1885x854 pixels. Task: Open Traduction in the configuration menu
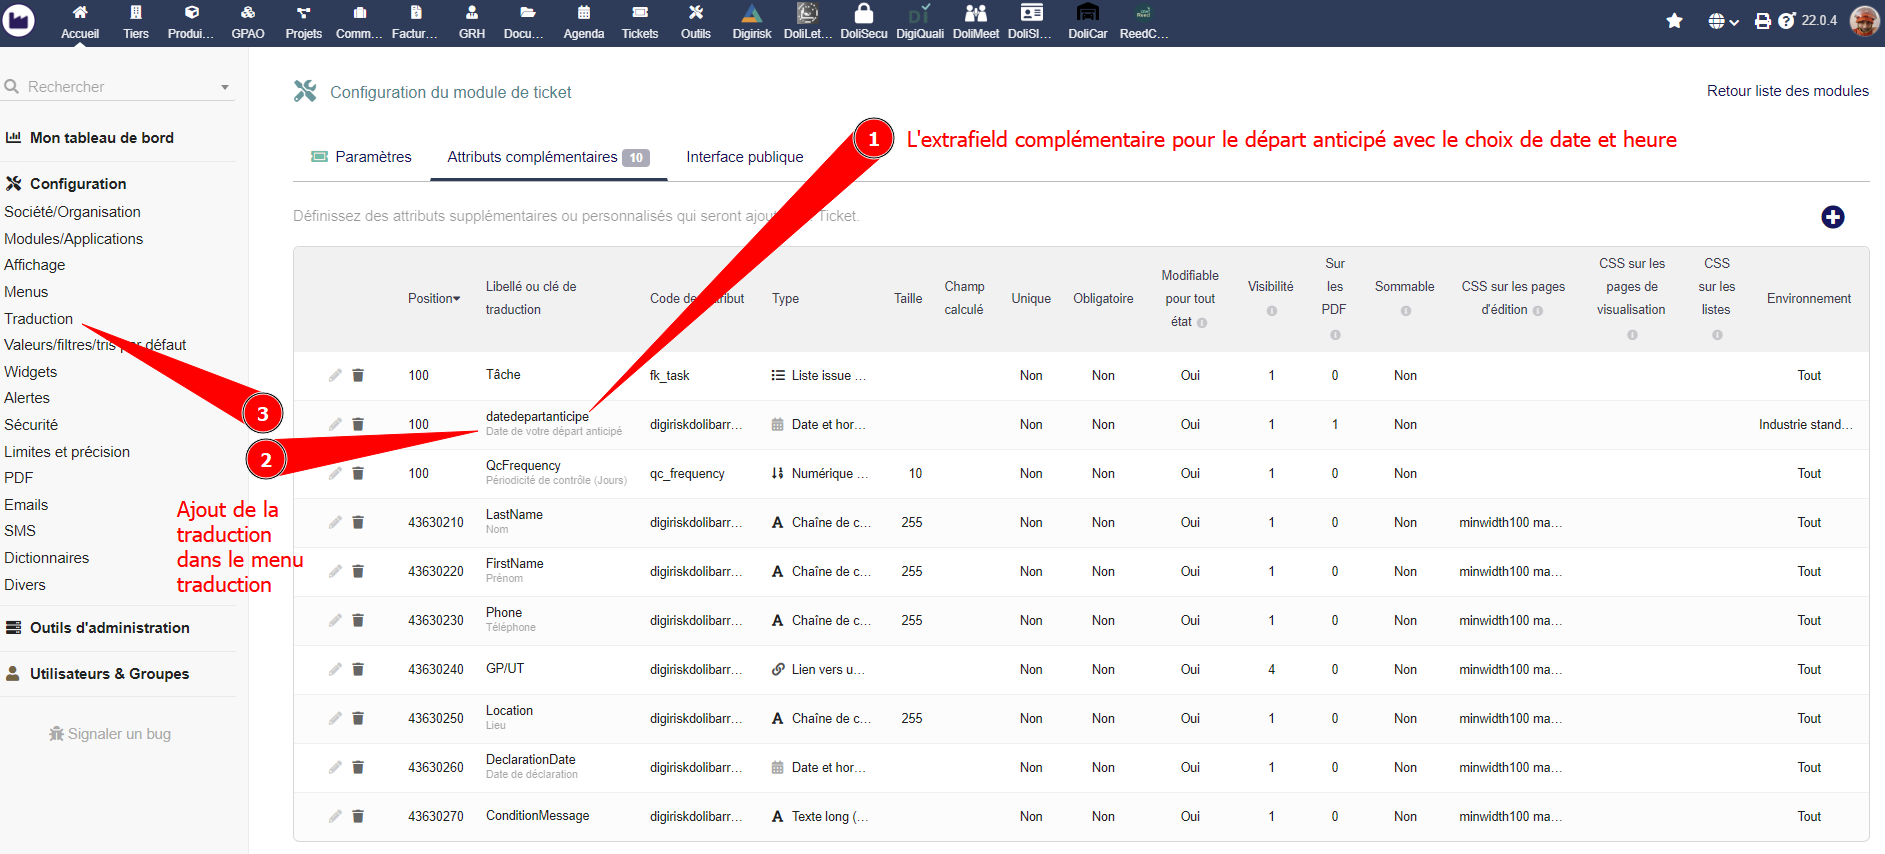pyautogui.click(x=39, y=319)
